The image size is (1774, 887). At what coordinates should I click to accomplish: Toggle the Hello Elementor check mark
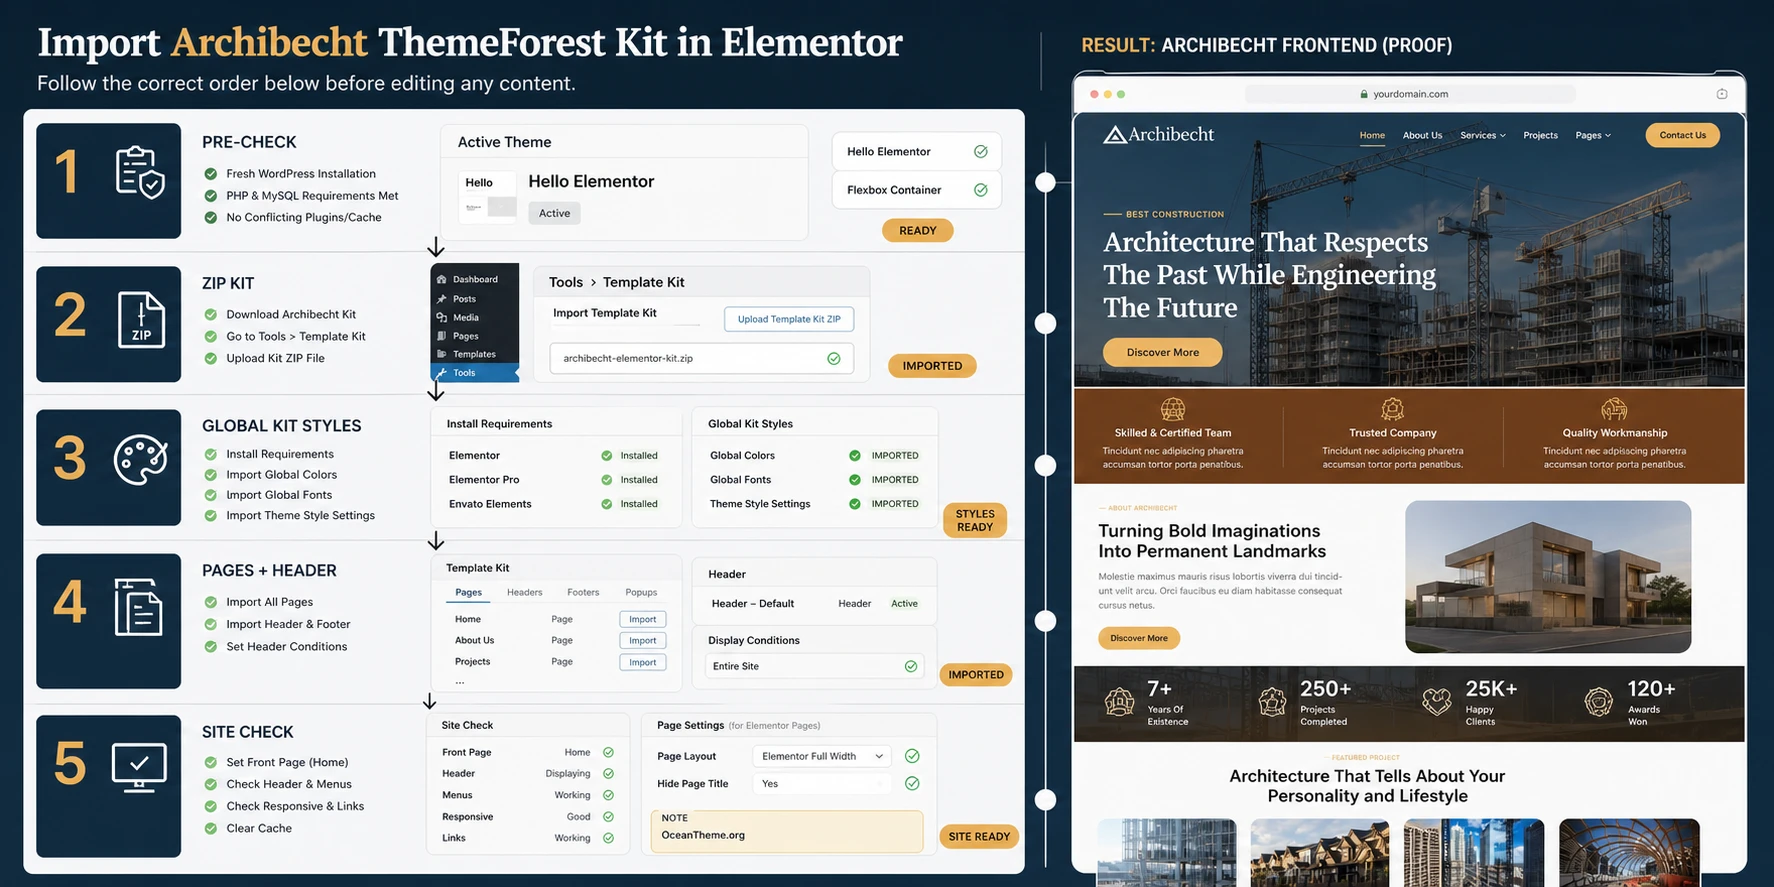(981, 151)
